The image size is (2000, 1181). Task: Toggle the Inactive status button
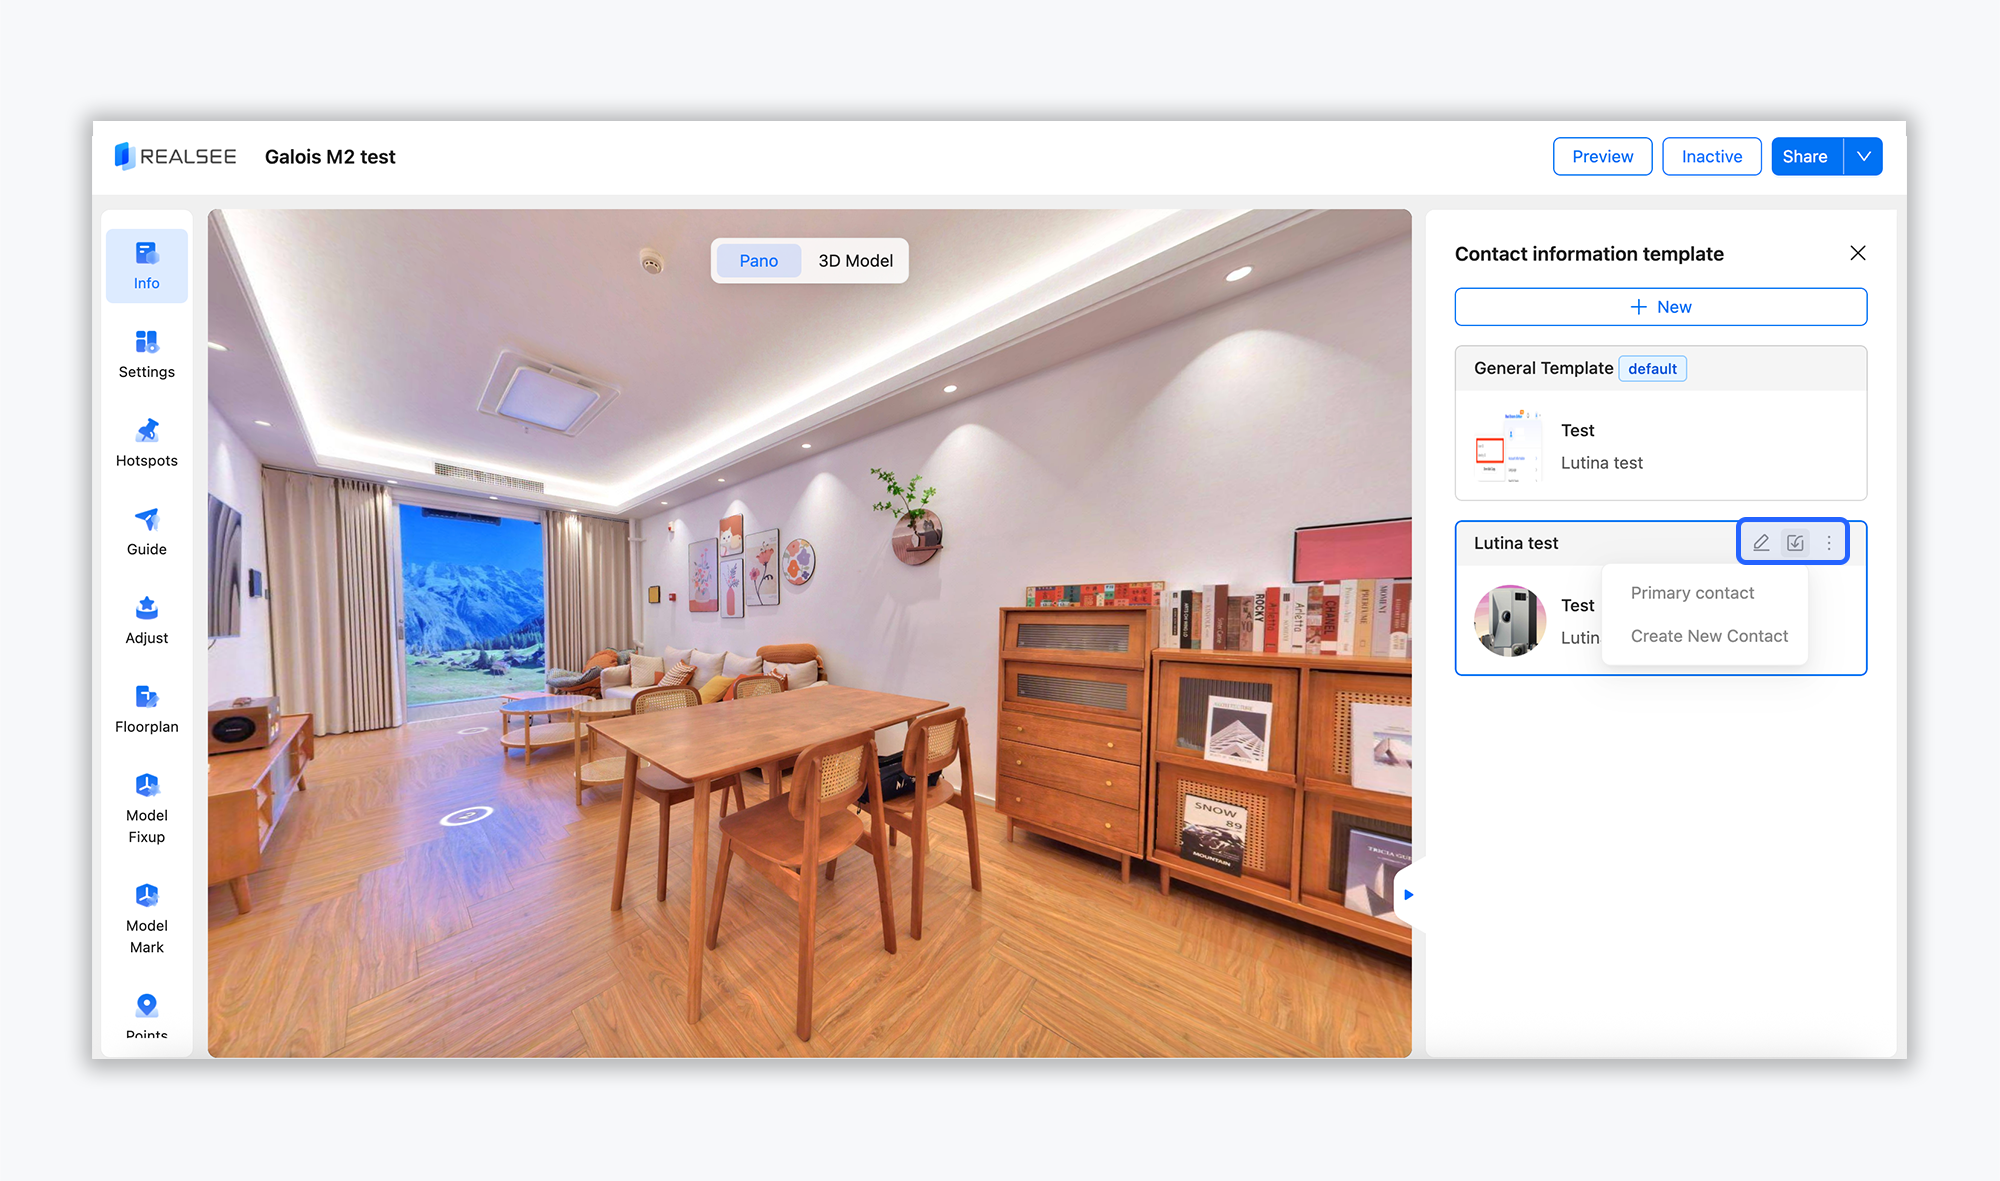tap(1711, 156)
